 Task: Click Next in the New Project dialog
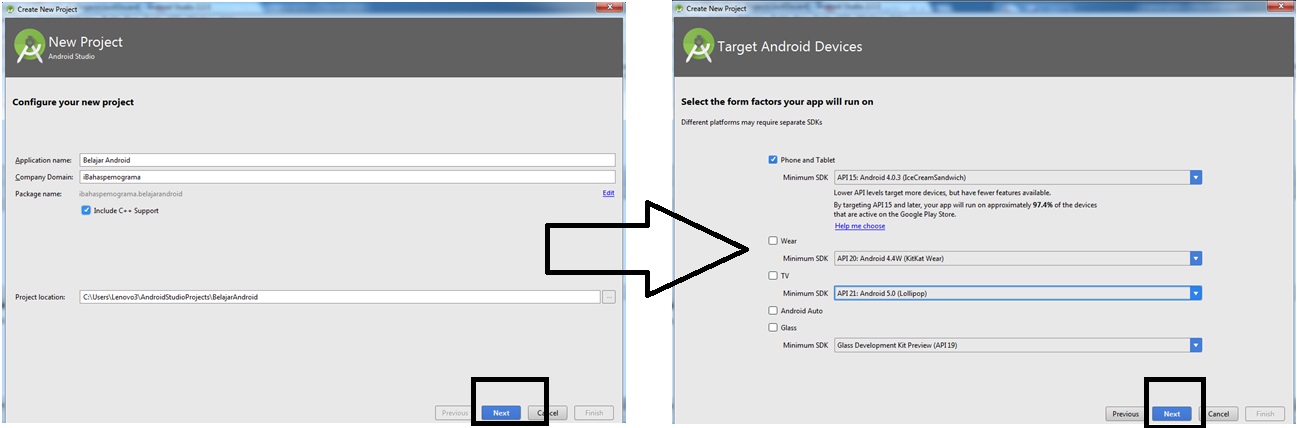(501, 413)
